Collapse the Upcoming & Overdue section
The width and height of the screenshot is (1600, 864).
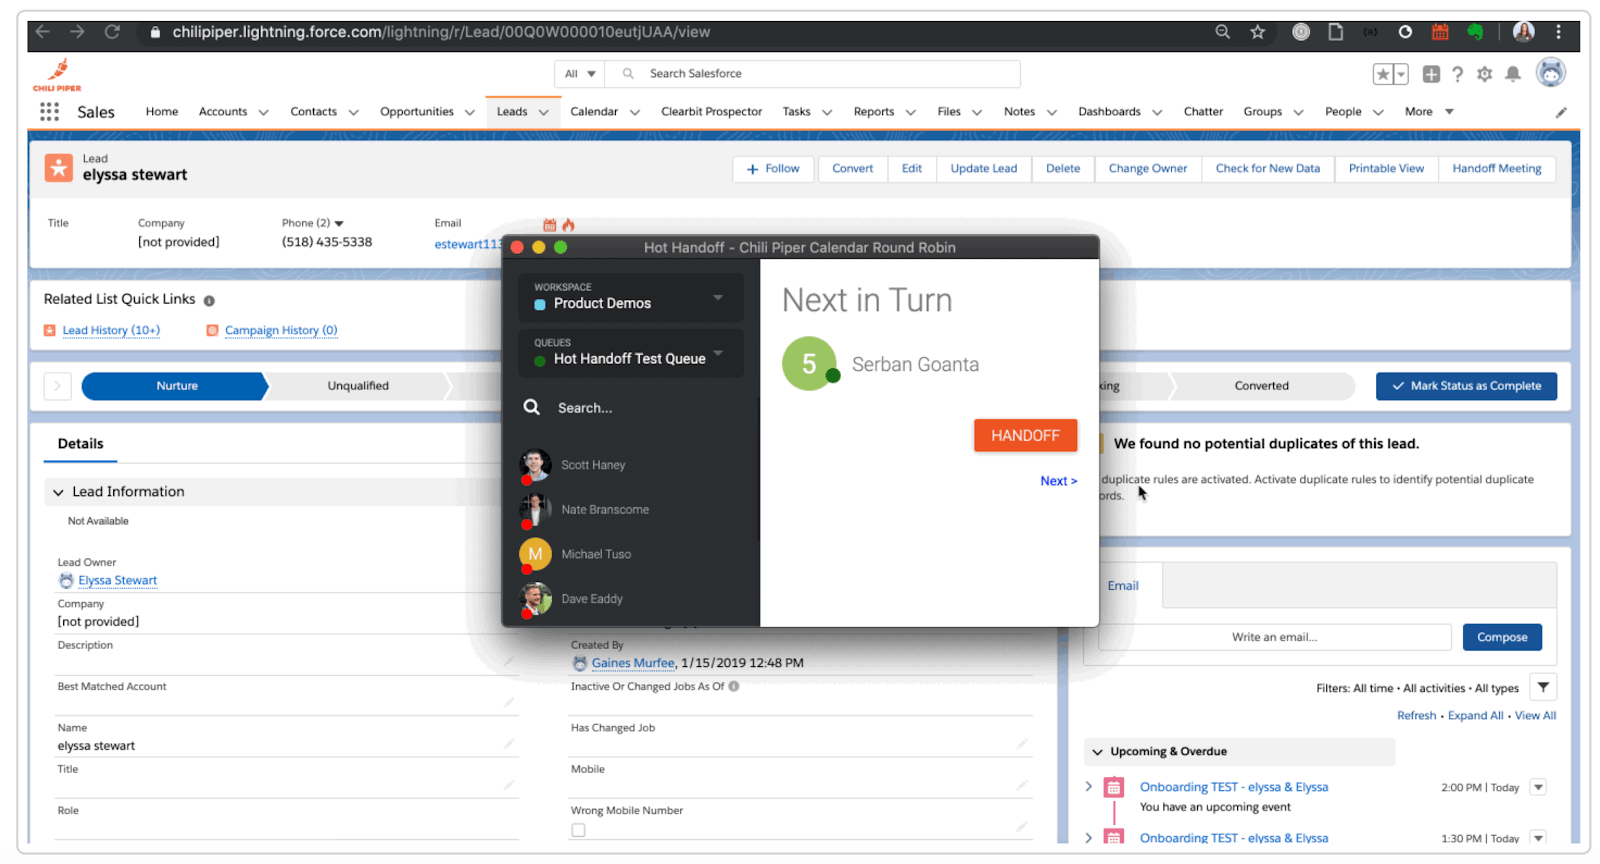point(1097,752)
